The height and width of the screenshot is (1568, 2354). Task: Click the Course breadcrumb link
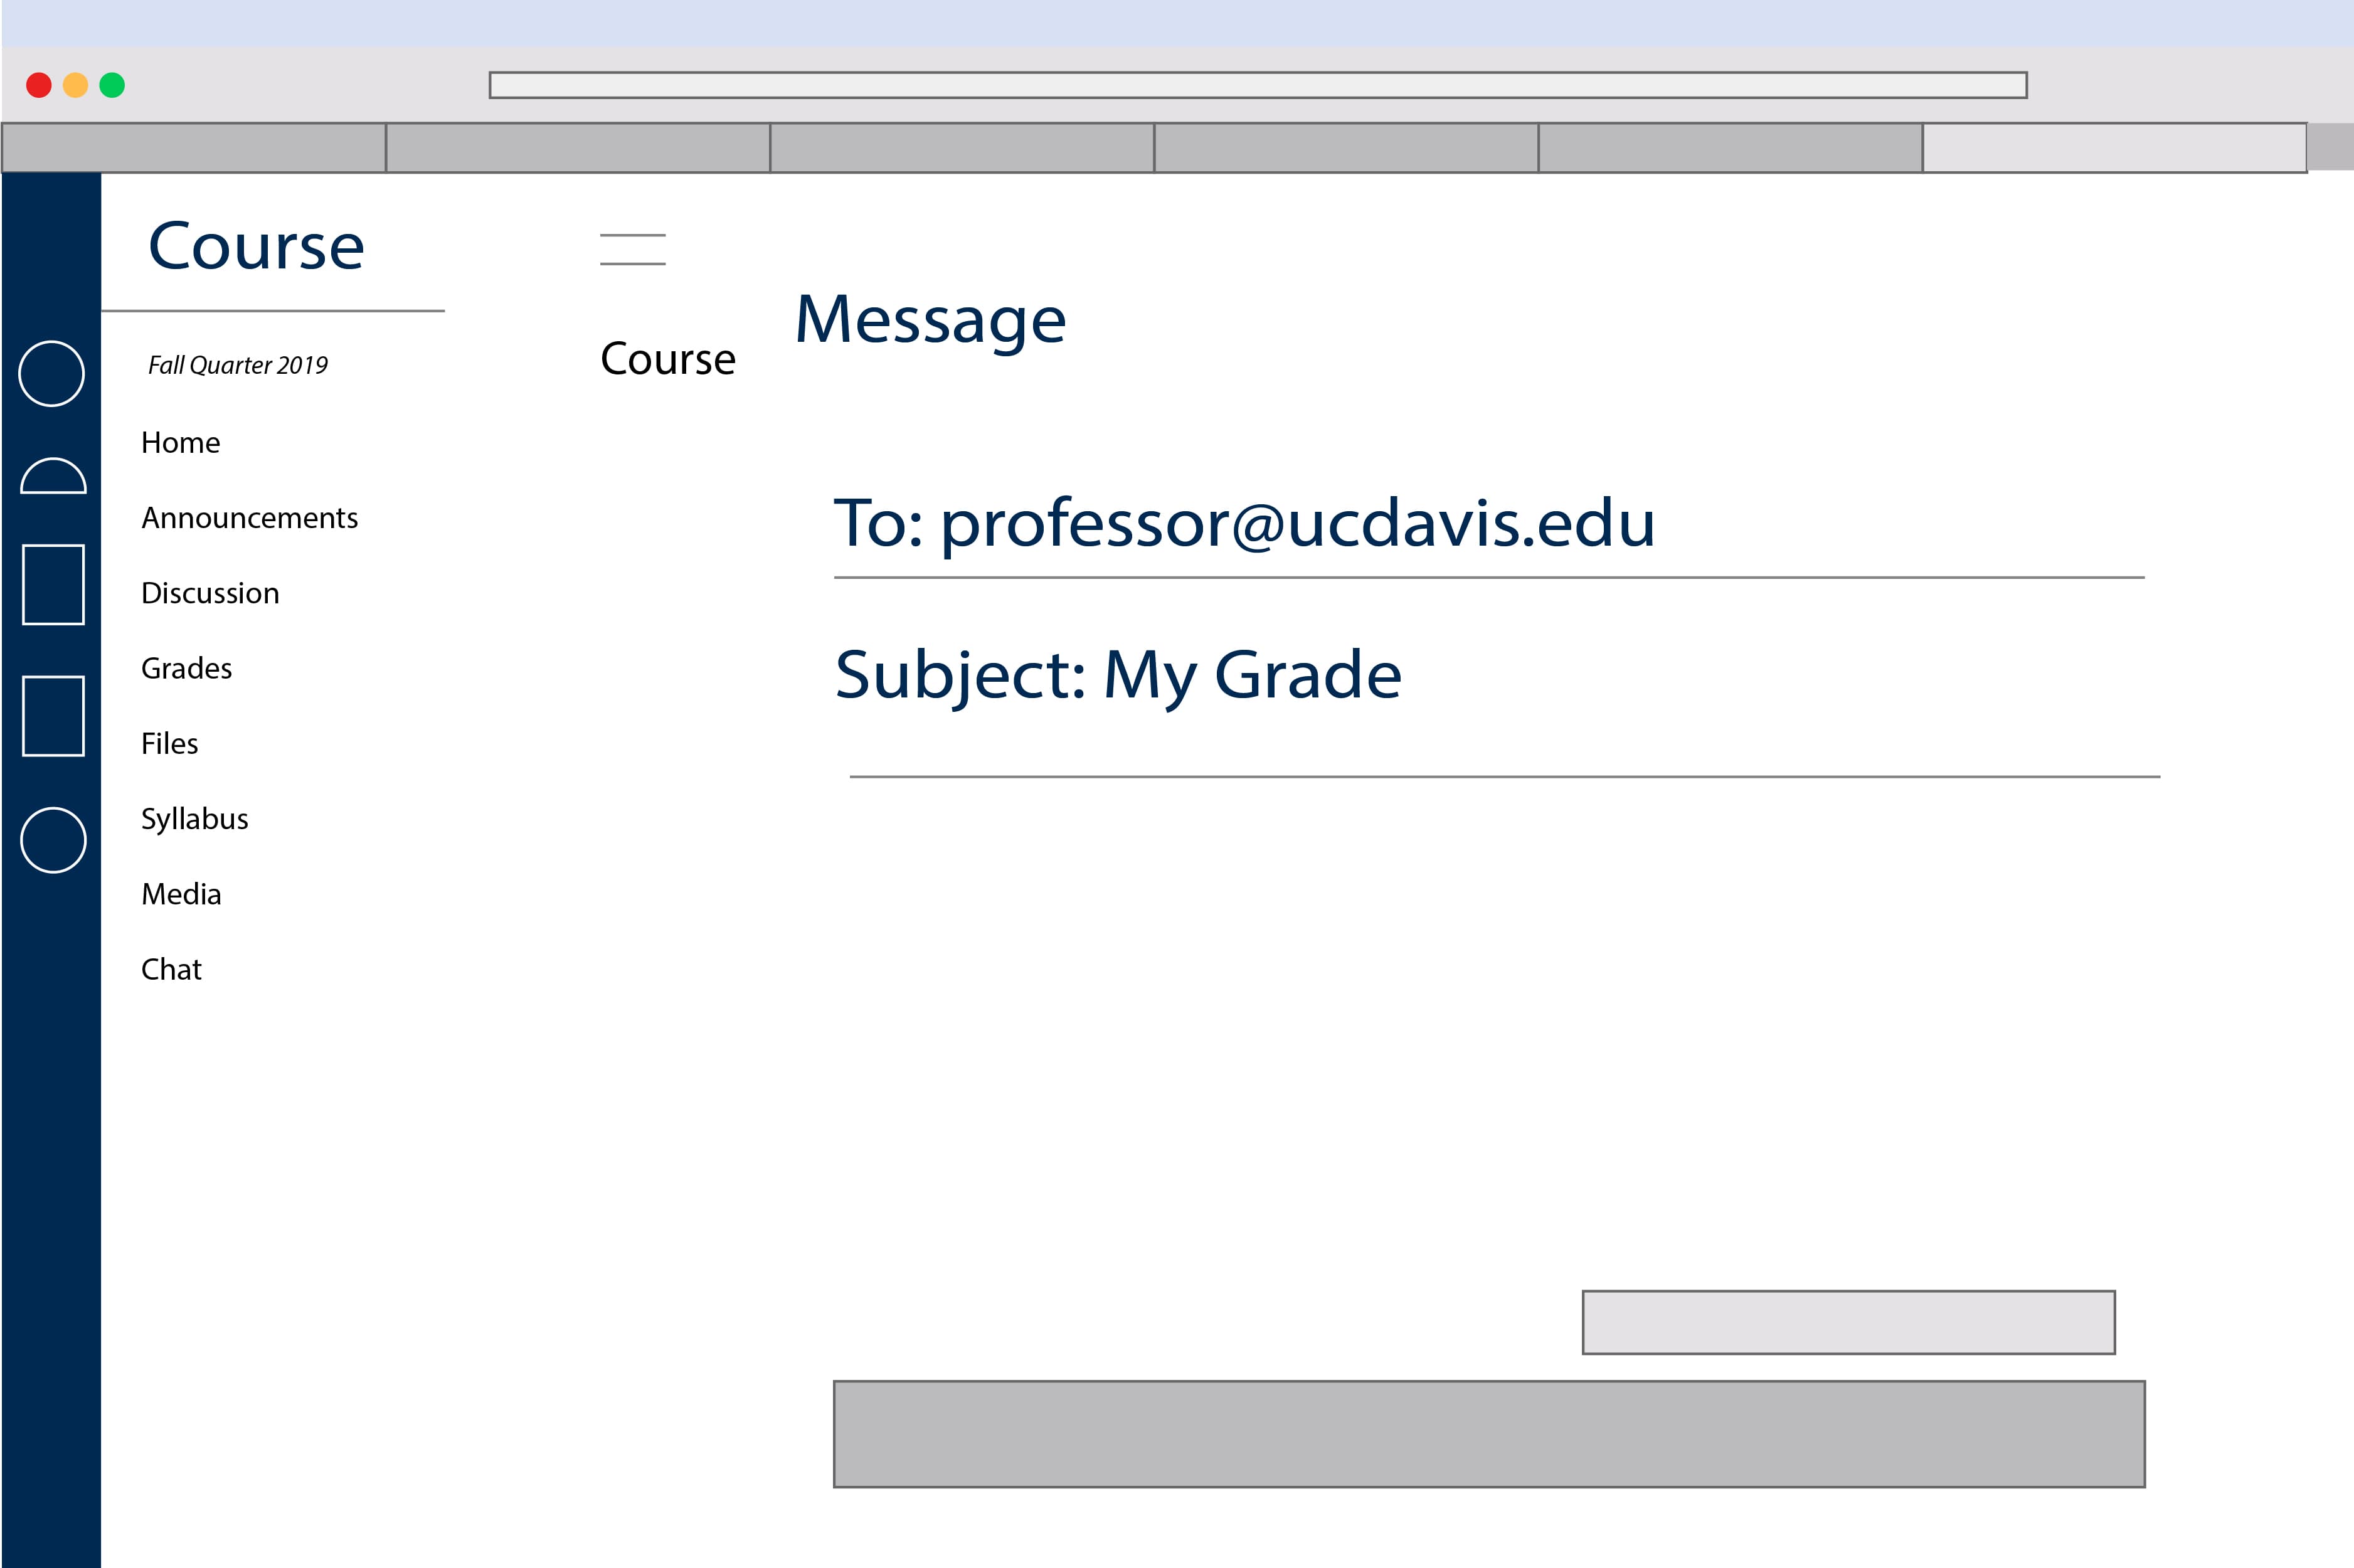[x=667, y=359]
